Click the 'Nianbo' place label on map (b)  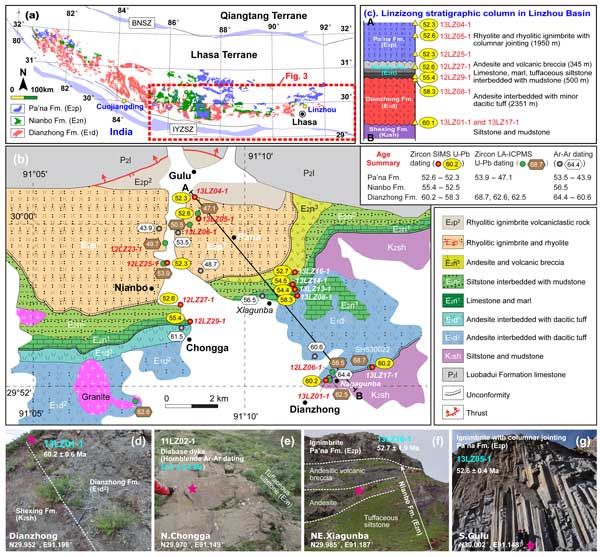(x=131, y=288)
